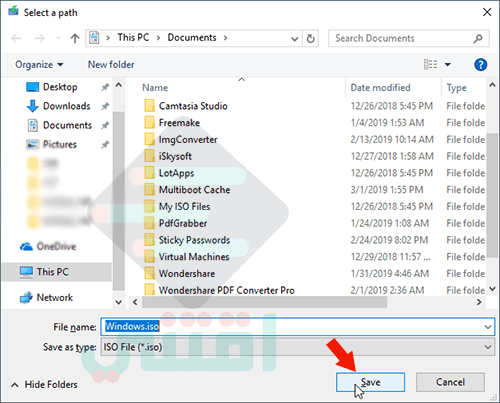The width and height of the screenshot is (500, 403).
Task: Refresh the Documents folder view
Action: pyautogui.click(x=310, y=39)
